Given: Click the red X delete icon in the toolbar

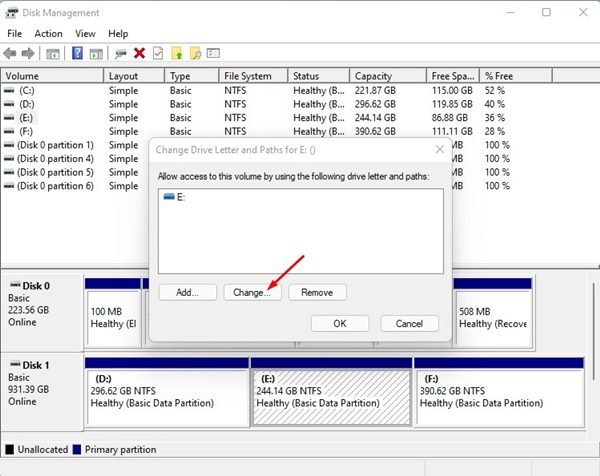Looking at the screenshot, I should click(x=139, y=53).
